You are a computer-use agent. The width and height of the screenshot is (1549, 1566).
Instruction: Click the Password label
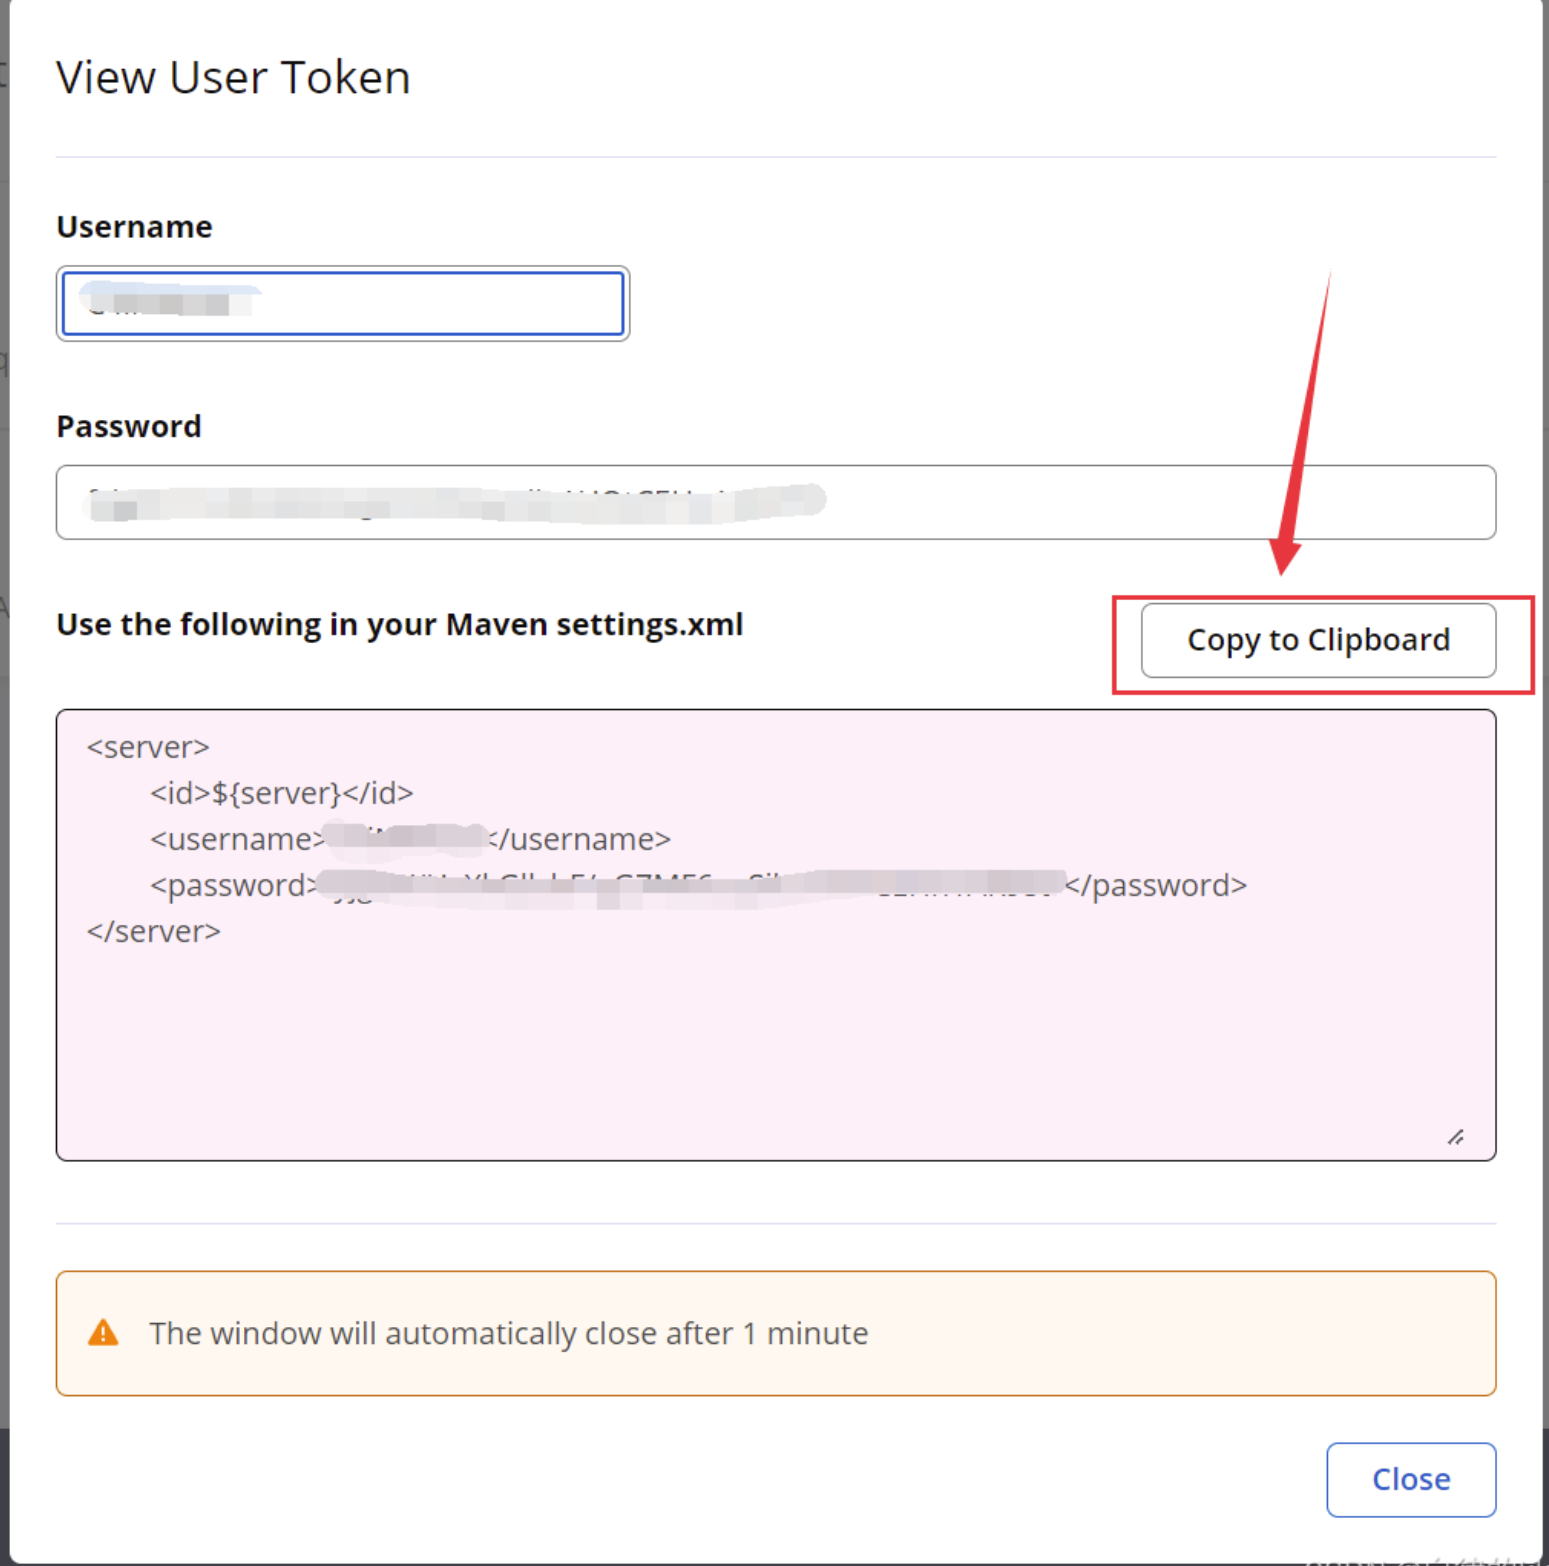129,427
